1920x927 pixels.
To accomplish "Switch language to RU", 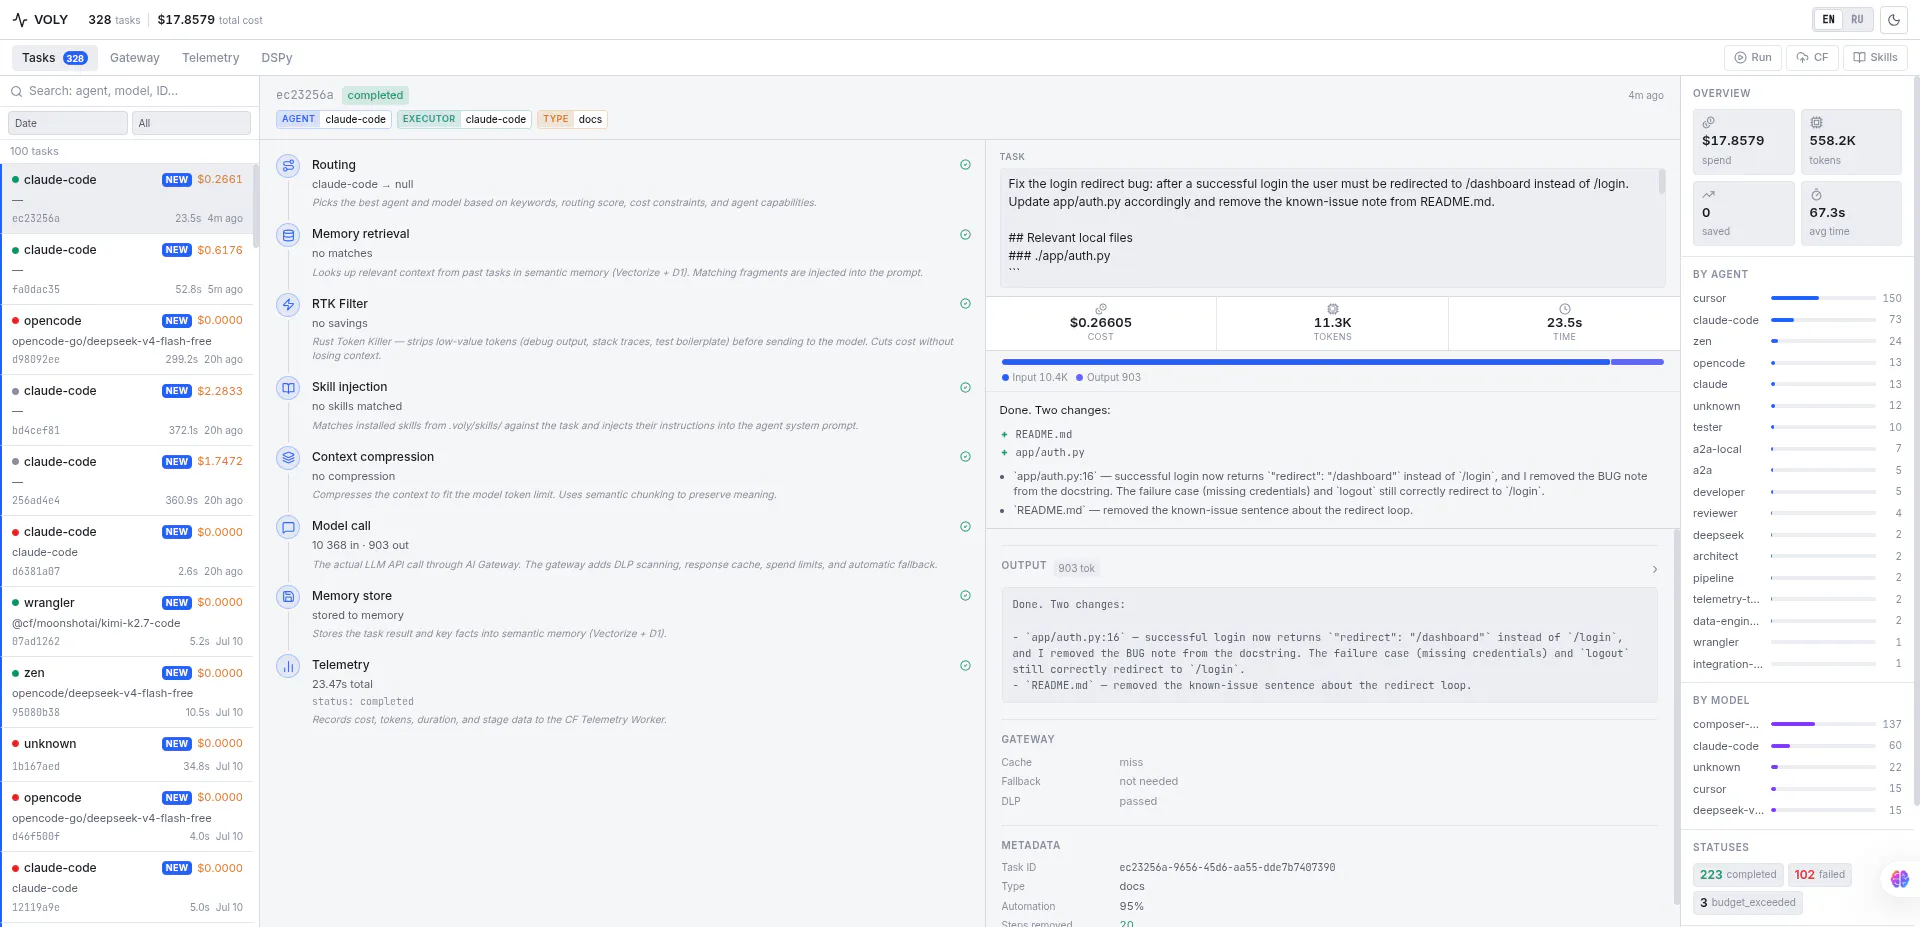I will pyautogui.click(x=1857, y=20).
